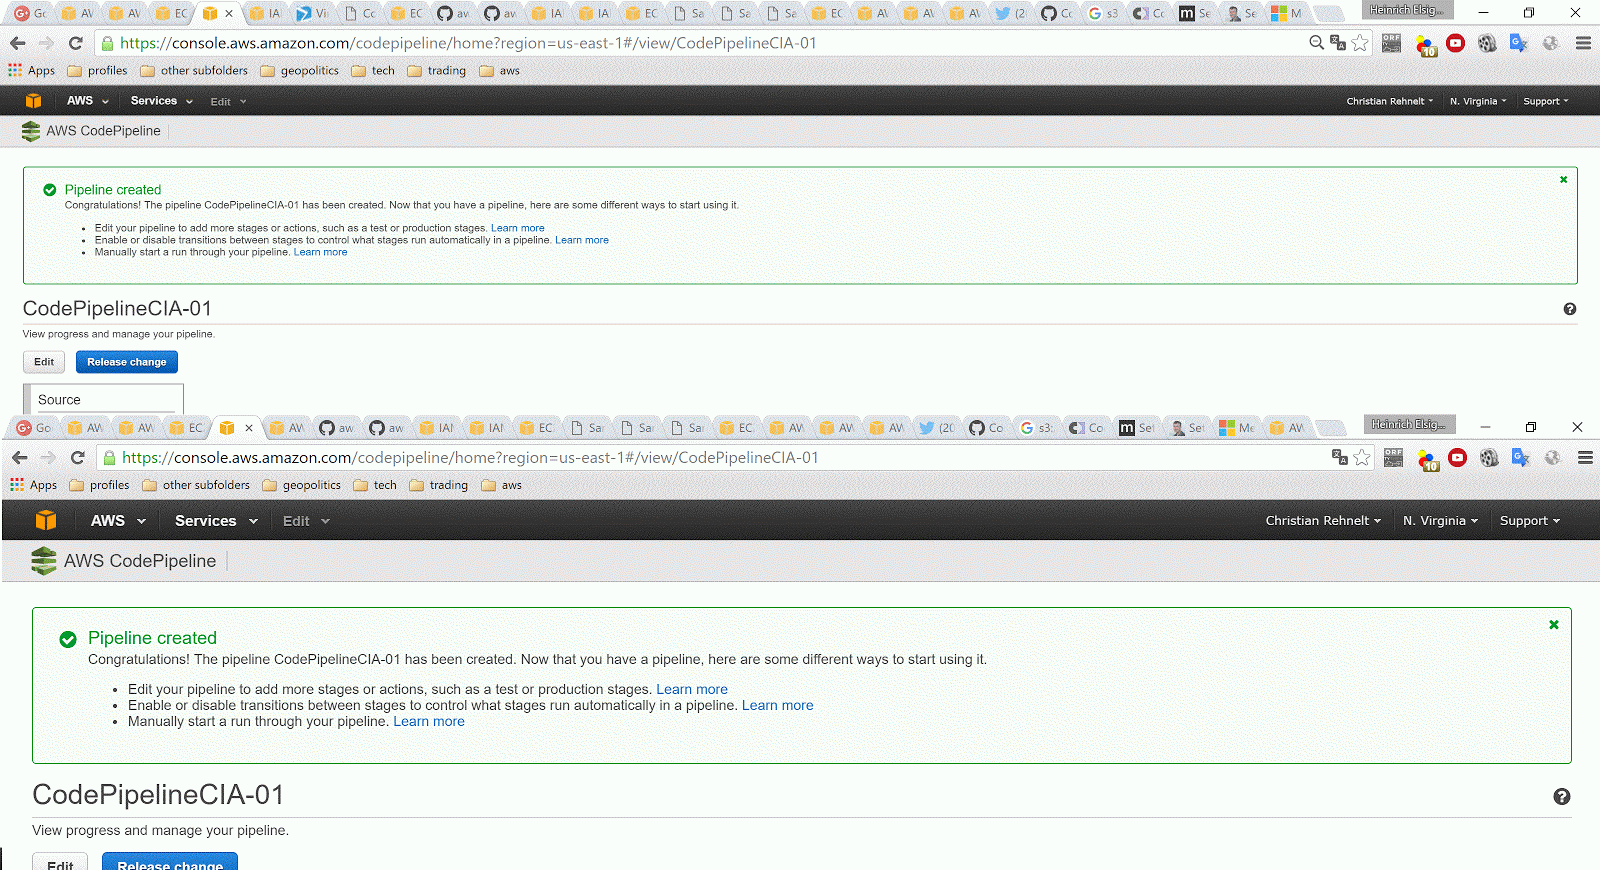Click the CodePipeline service icon in the top window
Image resolution: width=1600 pixels, height=870 pixels.
point(31,131)
